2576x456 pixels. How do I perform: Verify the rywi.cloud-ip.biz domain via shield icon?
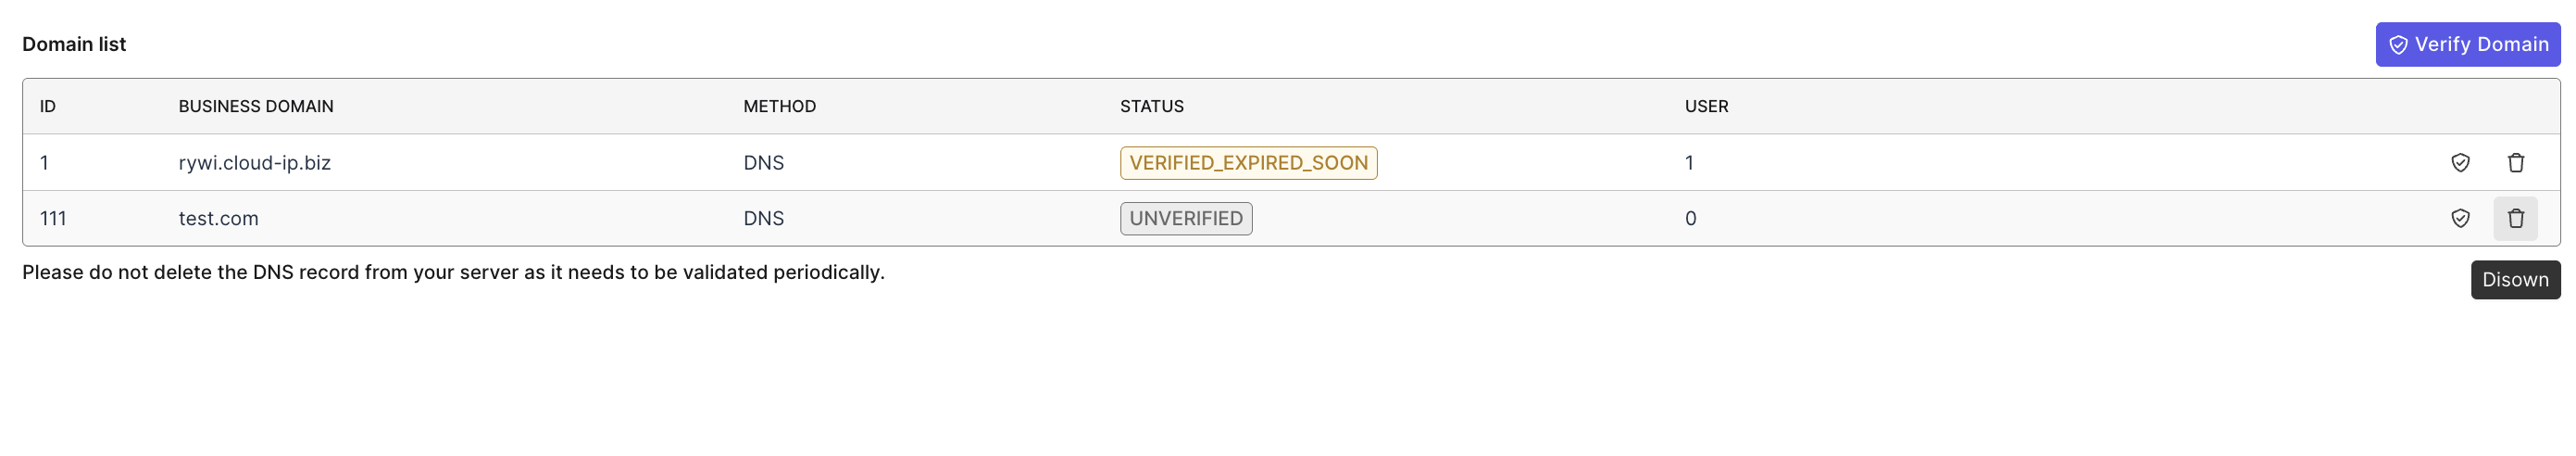(2460, 163)
